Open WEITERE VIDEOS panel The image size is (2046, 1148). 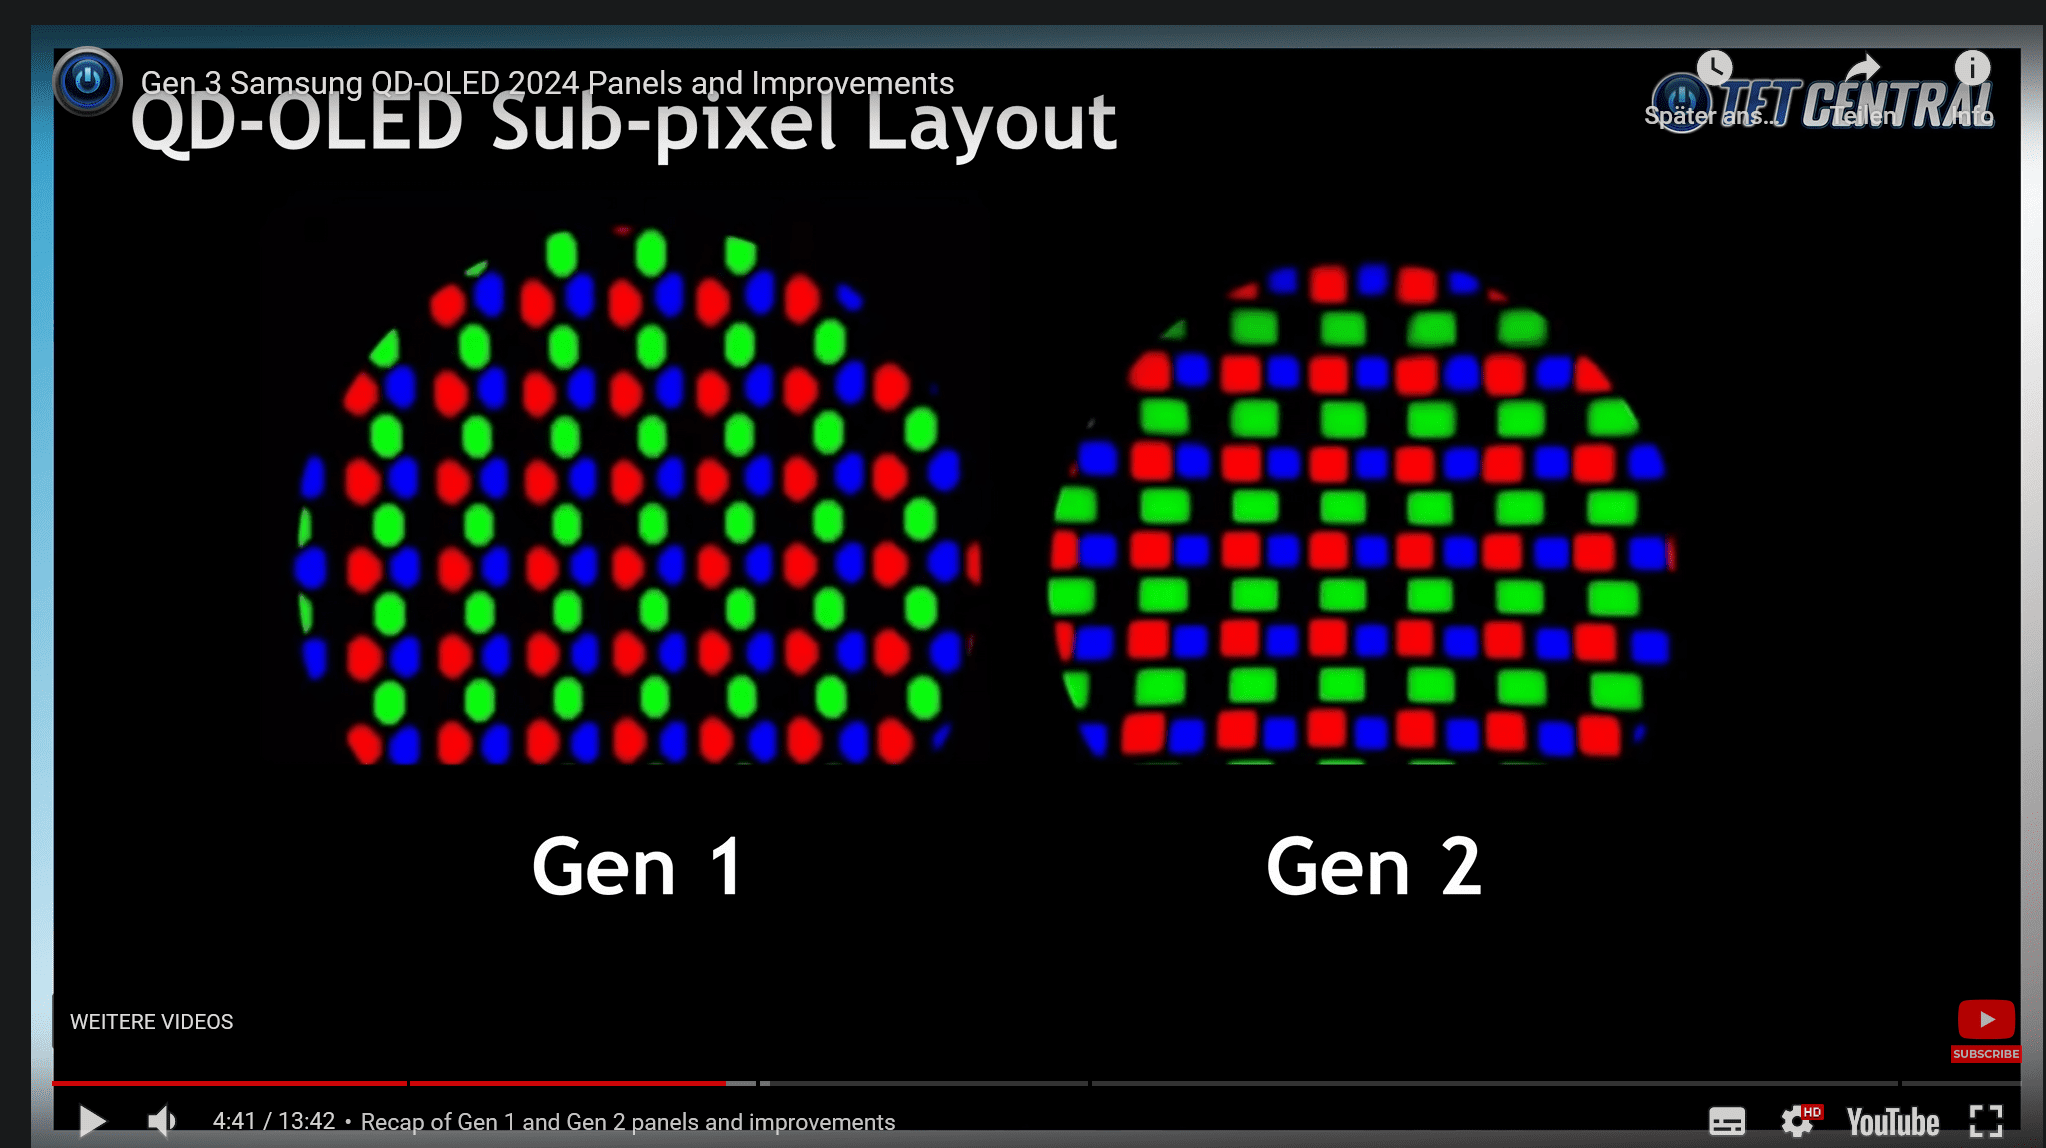click(x=151, y=1022)
